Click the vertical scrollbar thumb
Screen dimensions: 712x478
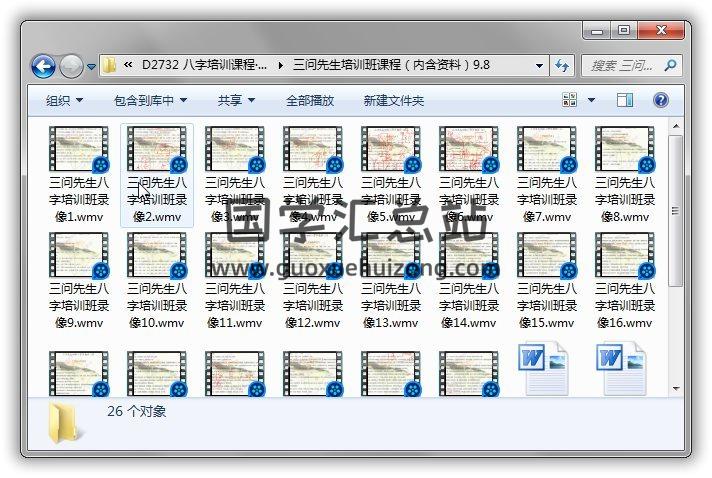[x=676, y=211]
